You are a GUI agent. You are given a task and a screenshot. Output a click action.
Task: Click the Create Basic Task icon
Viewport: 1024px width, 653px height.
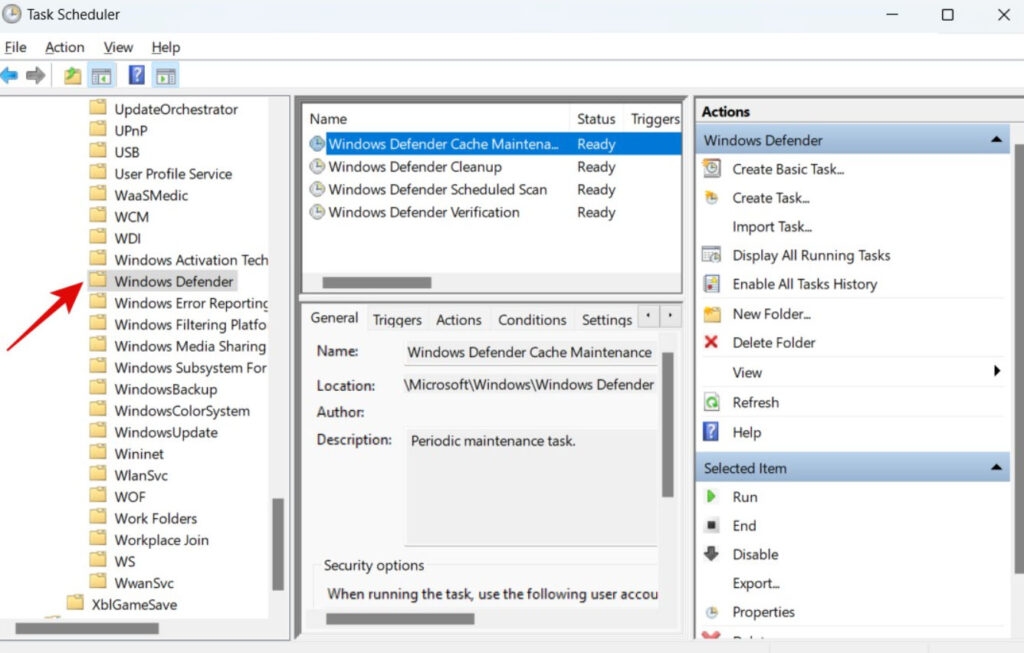coord(712,168)
